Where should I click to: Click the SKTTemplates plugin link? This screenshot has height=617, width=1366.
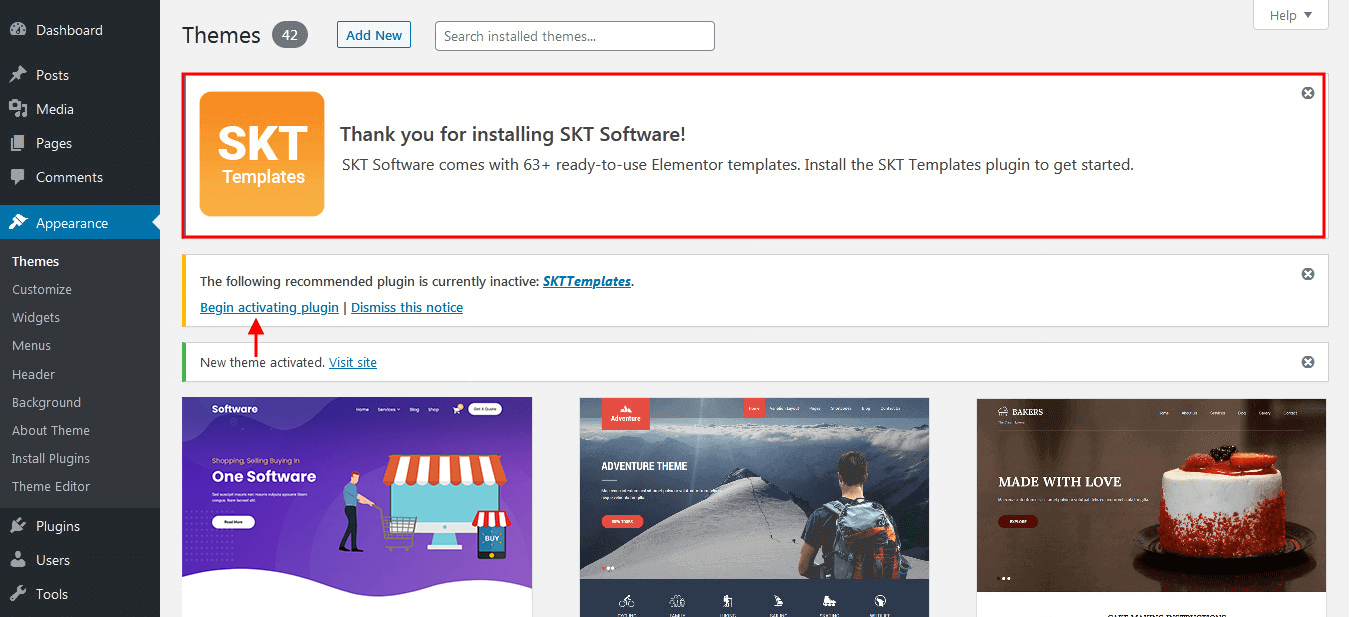587,281
